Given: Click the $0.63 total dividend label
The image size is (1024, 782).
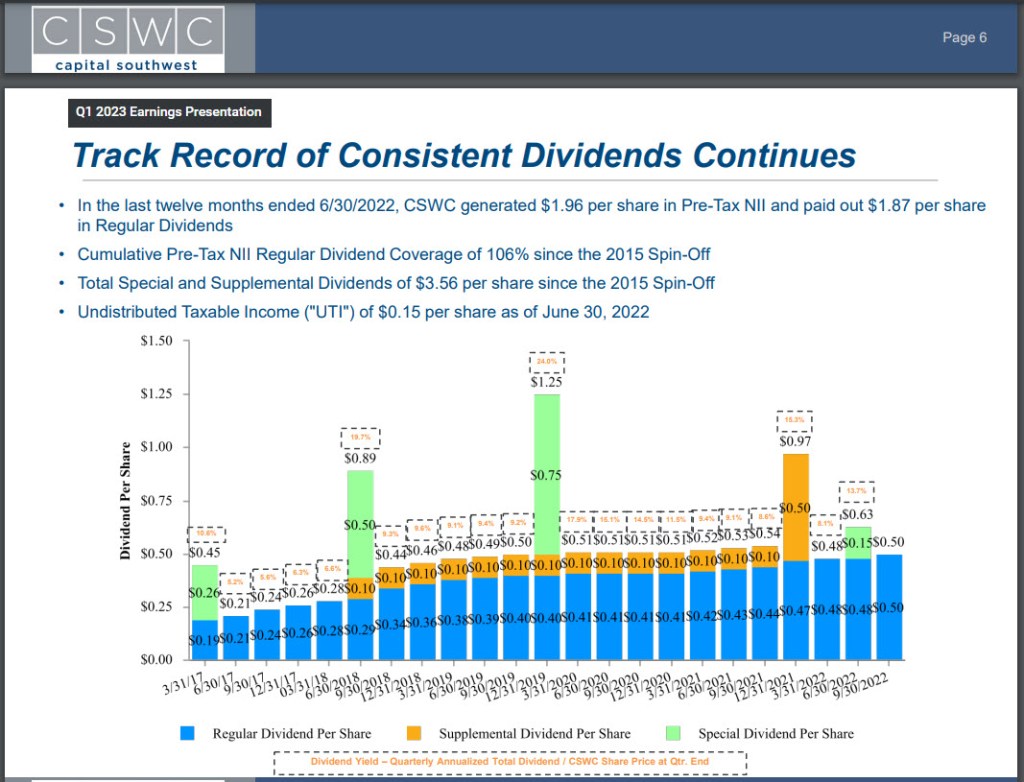Looking at the screenshot, I should [857, 515].
